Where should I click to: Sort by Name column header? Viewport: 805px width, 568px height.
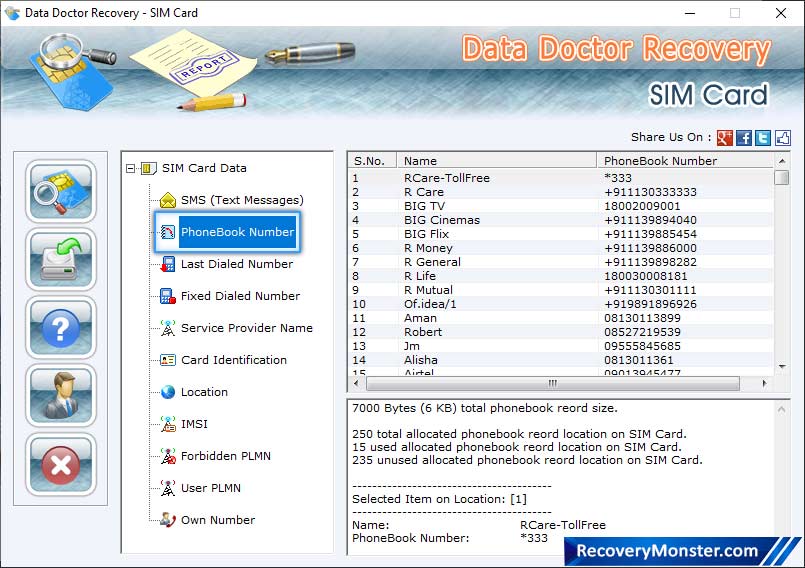[x=496, y=161]
